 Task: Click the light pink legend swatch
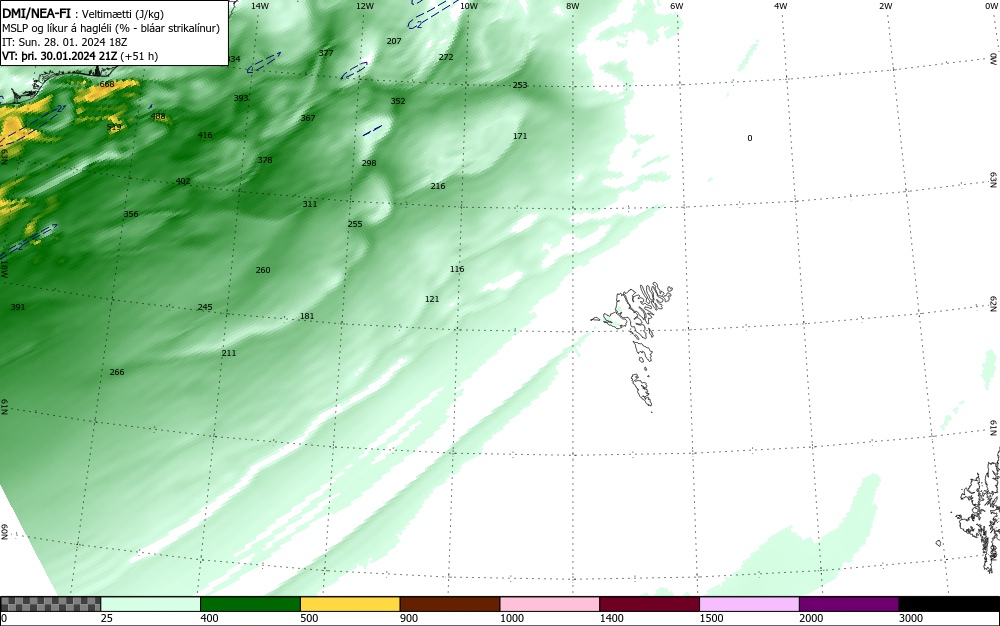(x=550, y=604)
